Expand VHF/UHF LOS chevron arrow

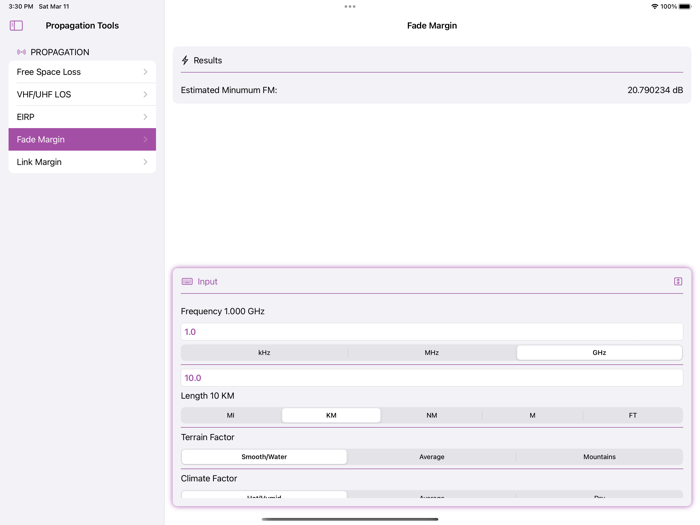(x=145, y=95)
